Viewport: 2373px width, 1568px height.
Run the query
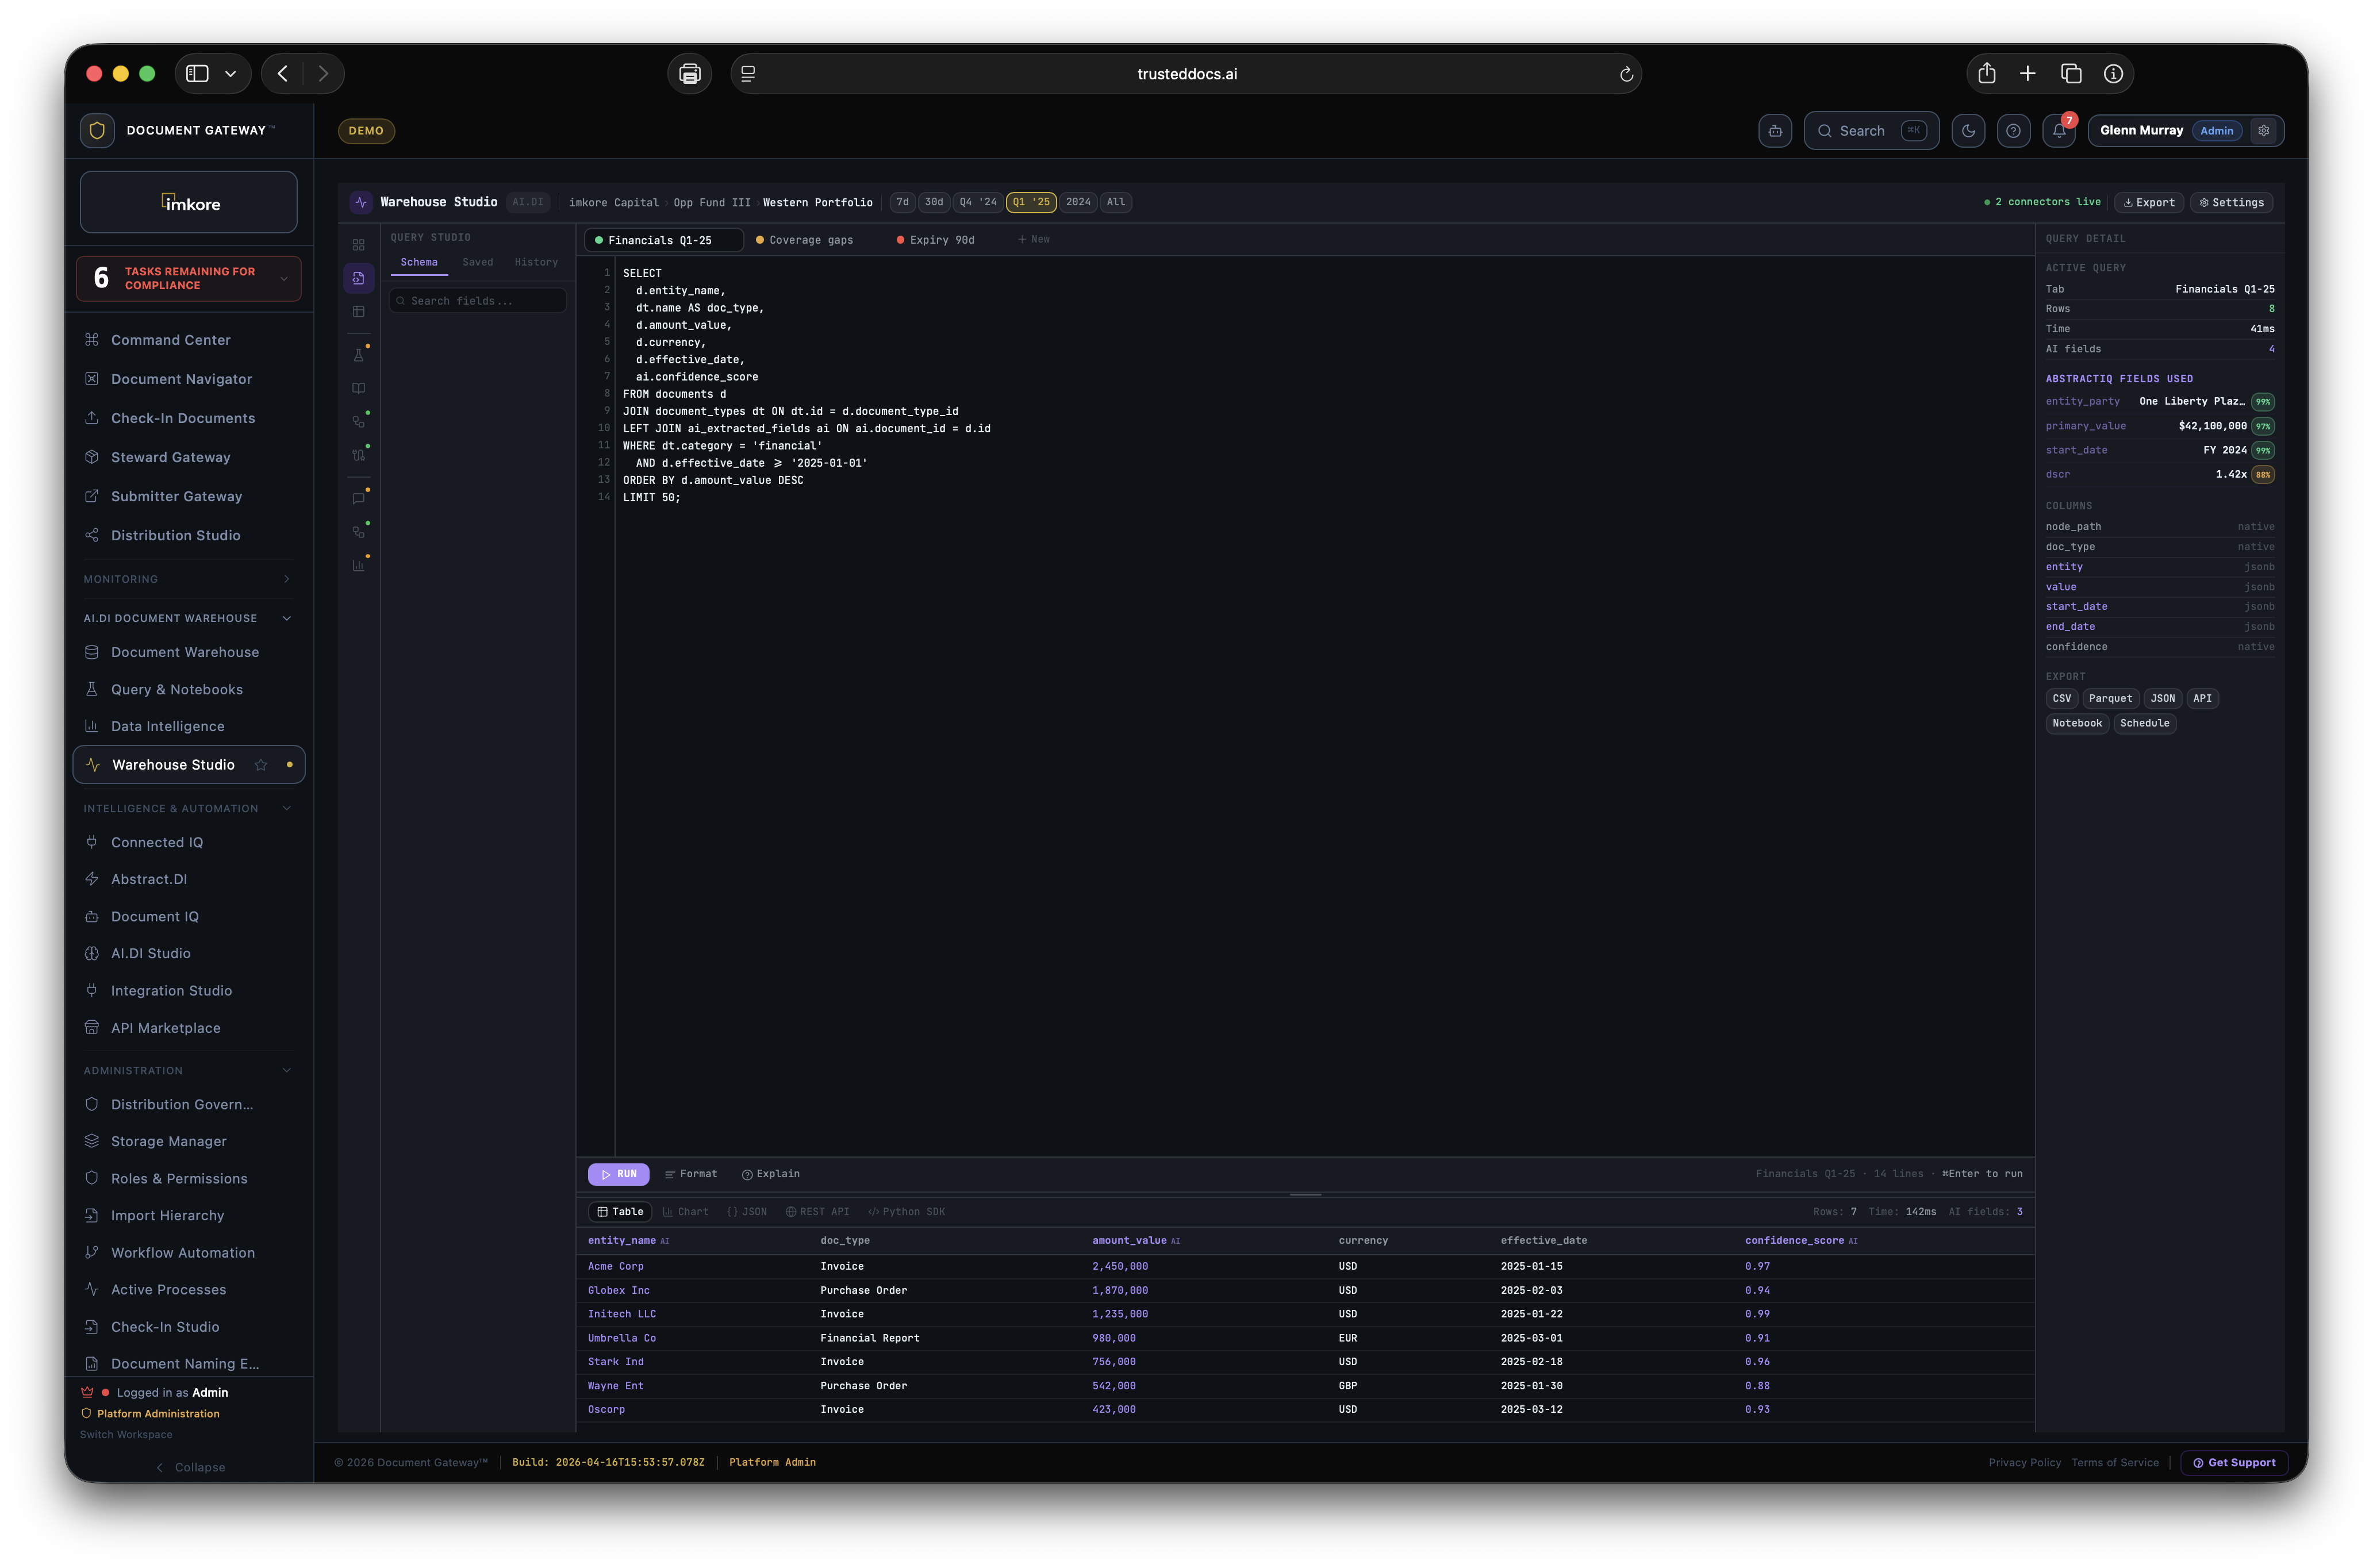tap(618, 1174)
